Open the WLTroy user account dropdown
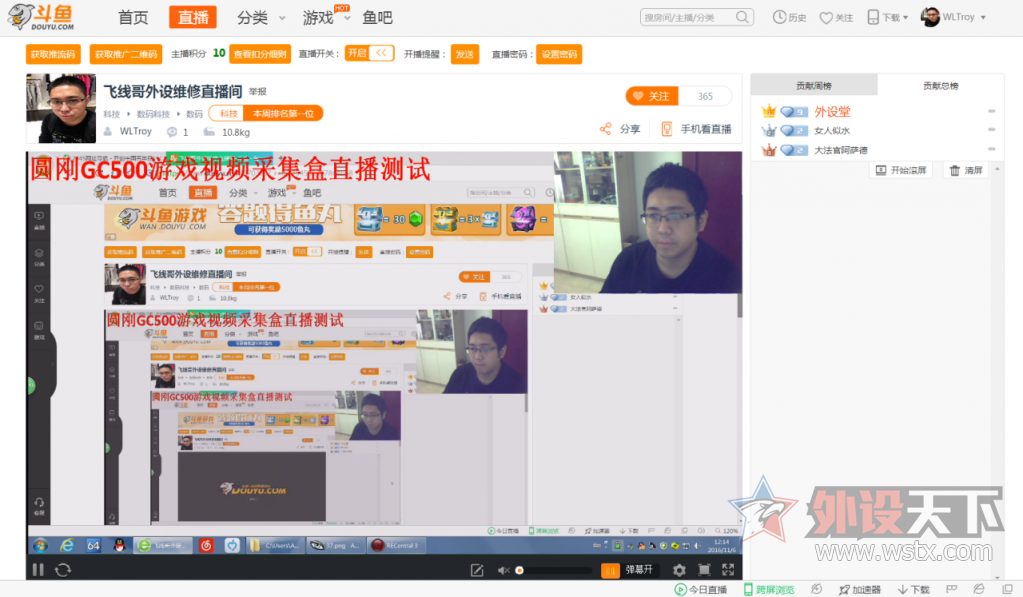The width and height of the screenshot is (1023, 597). (x=953, y=17)
